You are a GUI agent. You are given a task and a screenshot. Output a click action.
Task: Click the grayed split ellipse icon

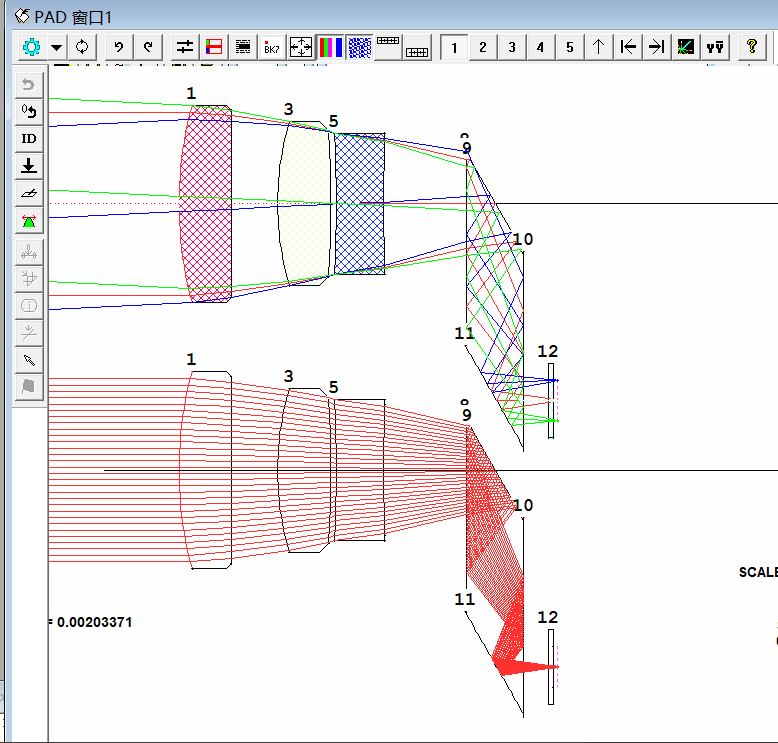(x=29, y=306)
